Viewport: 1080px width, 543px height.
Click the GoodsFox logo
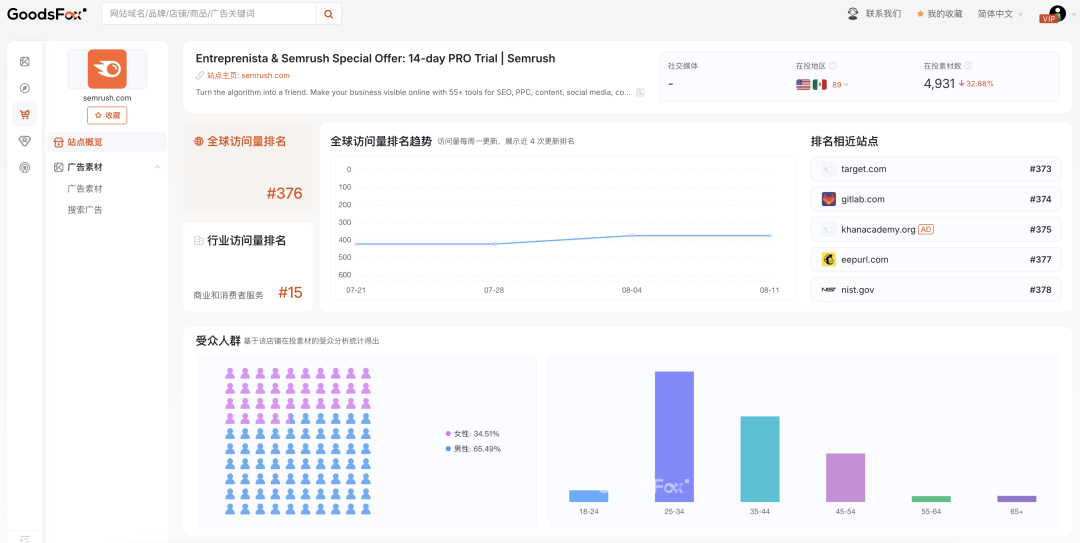47,13
